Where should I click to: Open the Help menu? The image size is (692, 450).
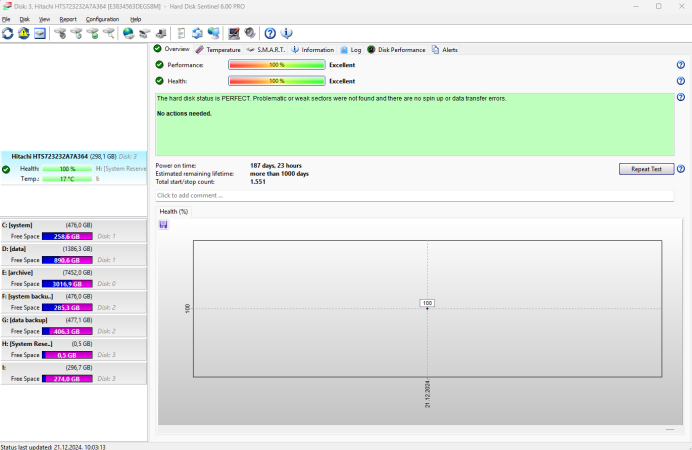(135, 19)
